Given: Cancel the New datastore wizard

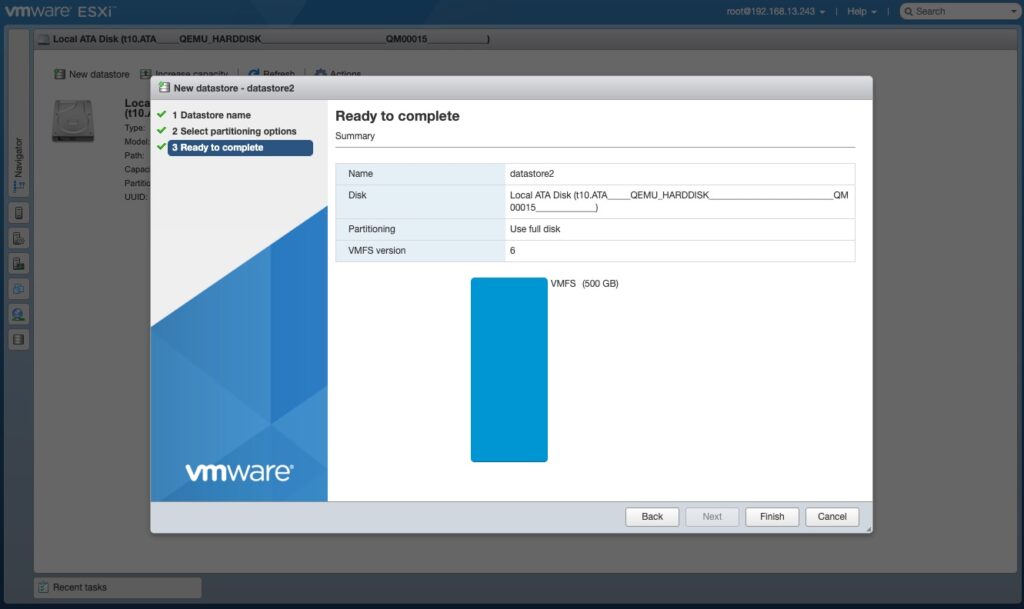Looking at the screenshot, I should click(832, 516).
